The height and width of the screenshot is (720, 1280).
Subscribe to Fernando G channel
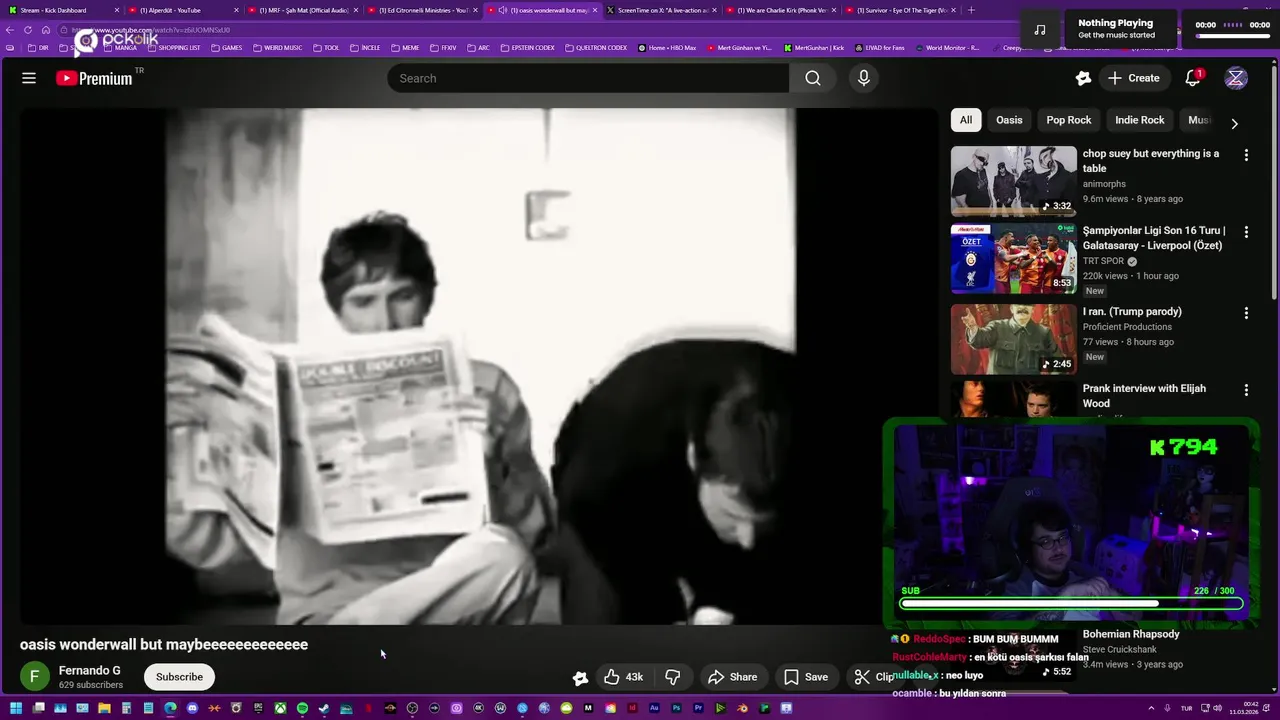[179, 677]
